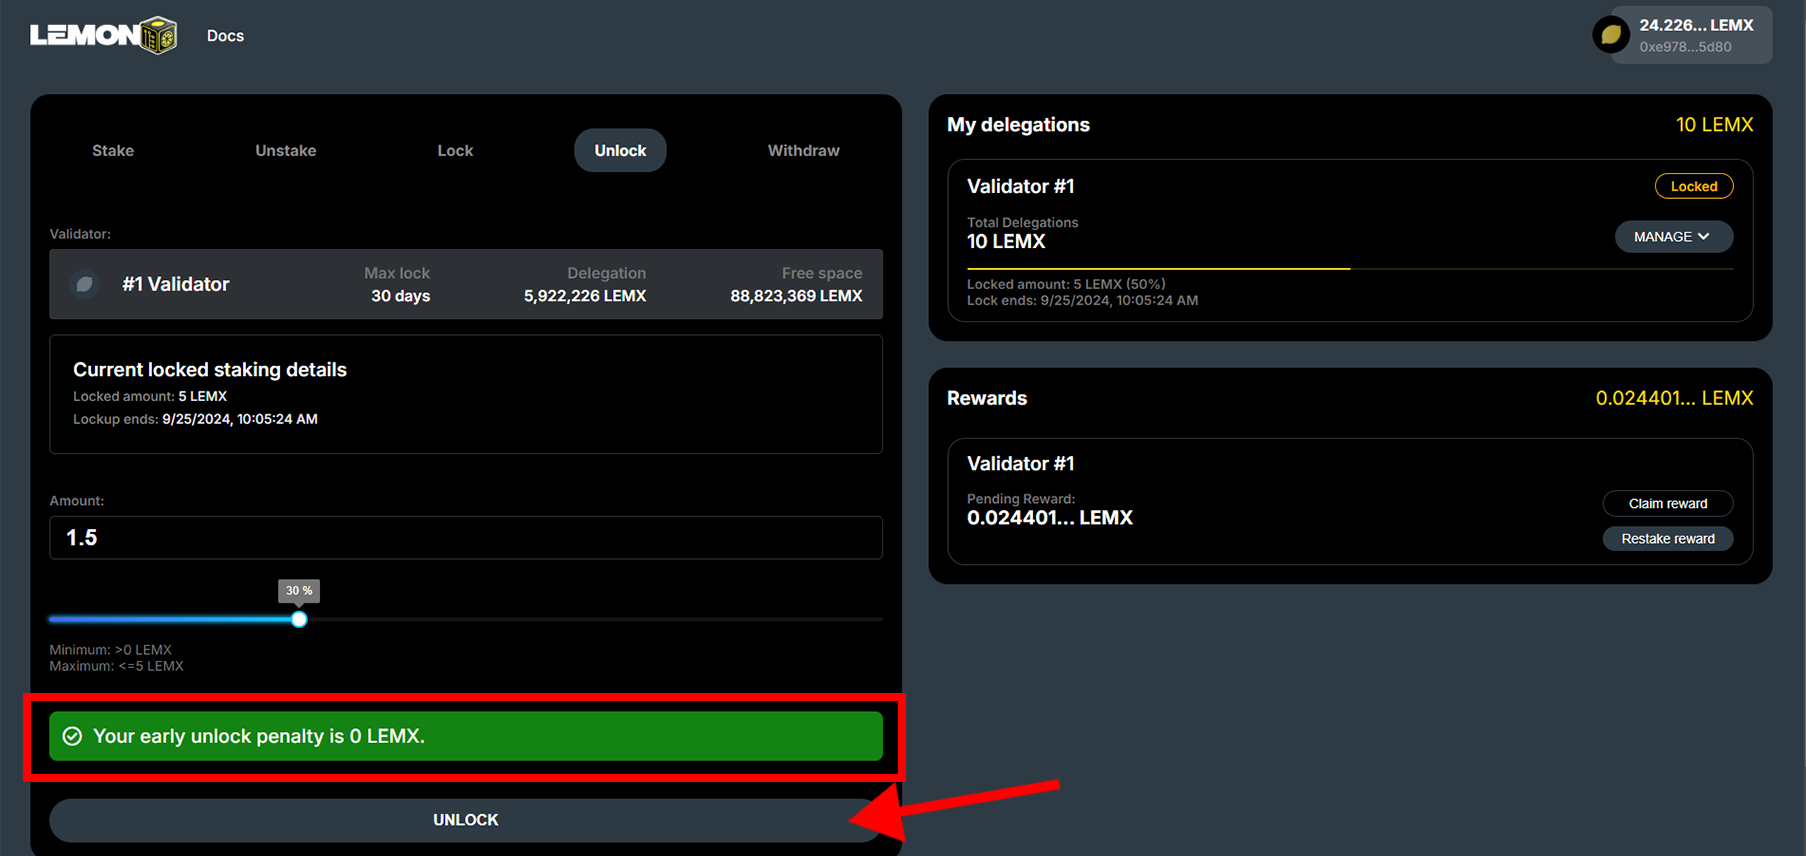Select the Unlock tab

point(620,150)
